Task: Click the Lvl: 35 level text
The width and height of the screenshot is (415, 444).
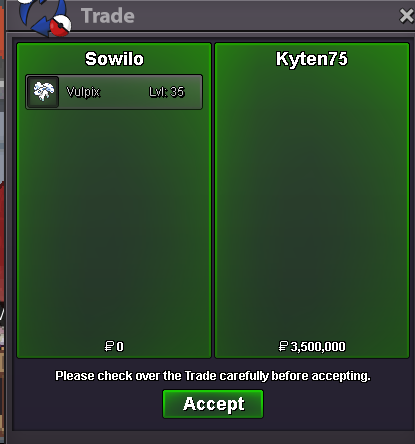Action: pos(166,92)
